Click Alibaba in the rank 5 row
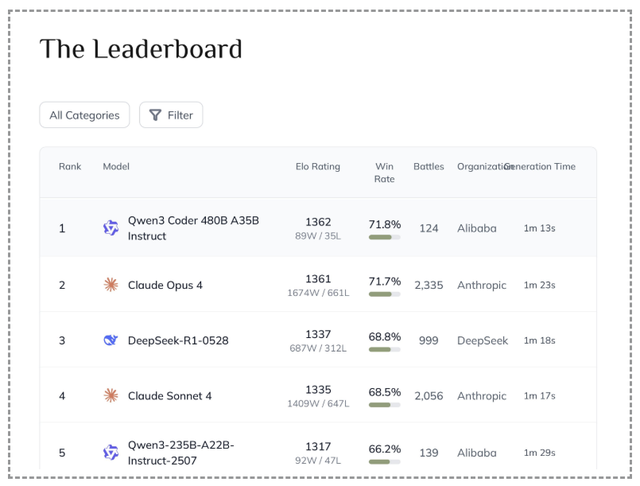The width and height of the screenshot is (640, 486). 477,453
